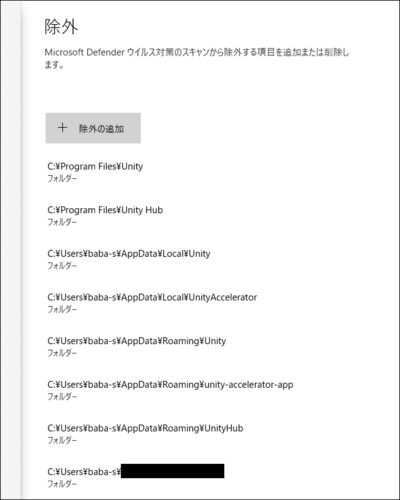The height and width of the screenshot is (500, 400).
Task: Click フォルダー label under Local¥UnityAccelerator path
Action: [x=62, y=310]
